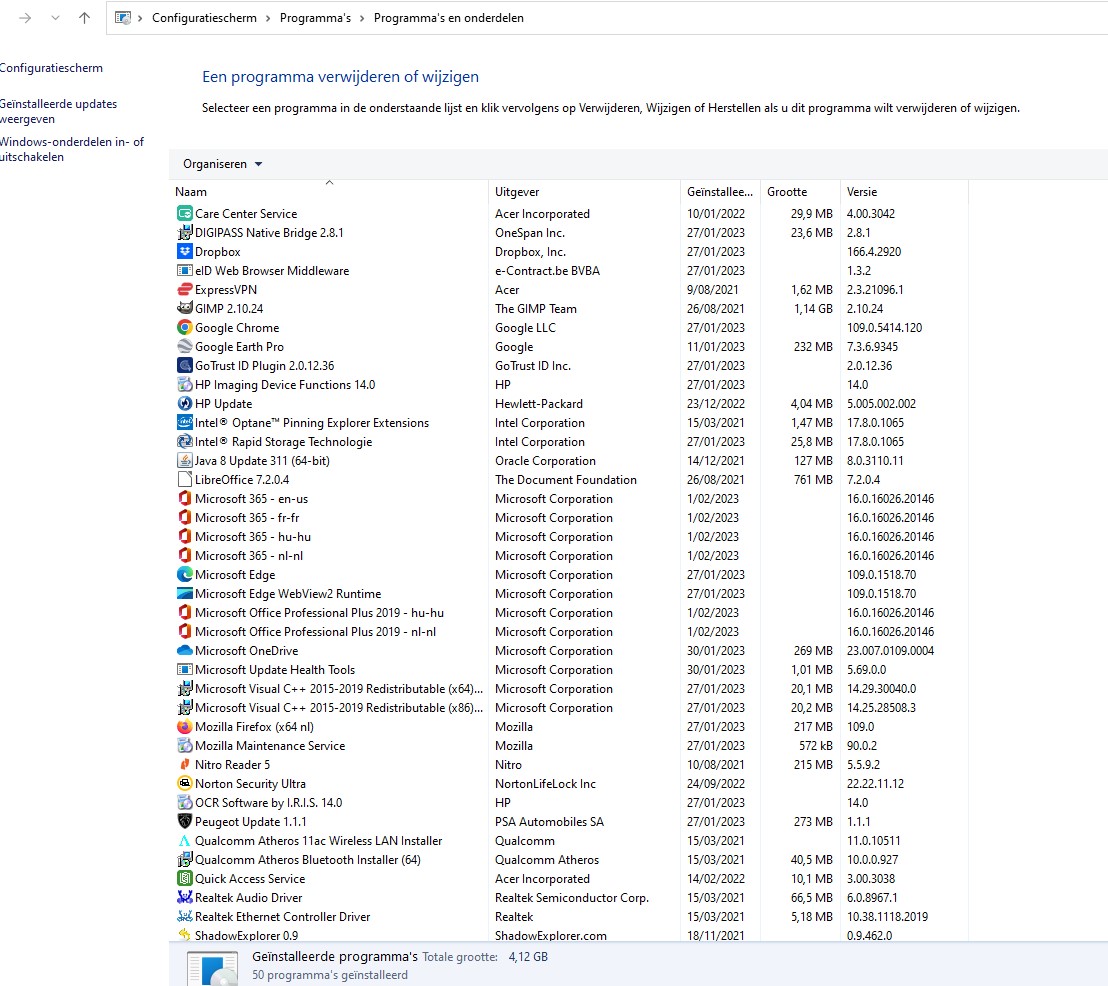The width and height of the screenshot is (1108, 986).
Task: Select the ExpressVPN red icon
Action: pos(184,289)
